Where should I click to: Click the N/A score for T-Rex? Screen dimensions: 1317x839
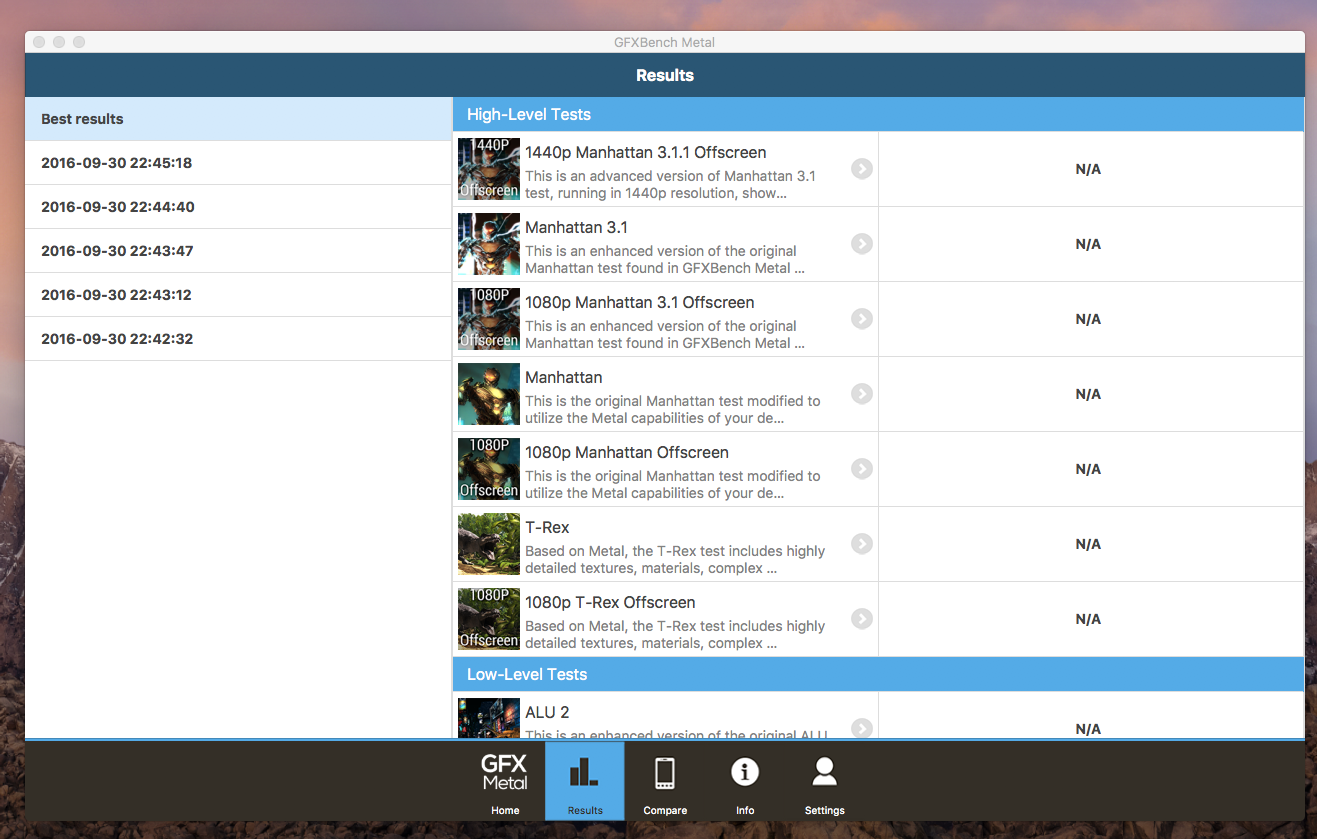click(x=1088, y=544)
